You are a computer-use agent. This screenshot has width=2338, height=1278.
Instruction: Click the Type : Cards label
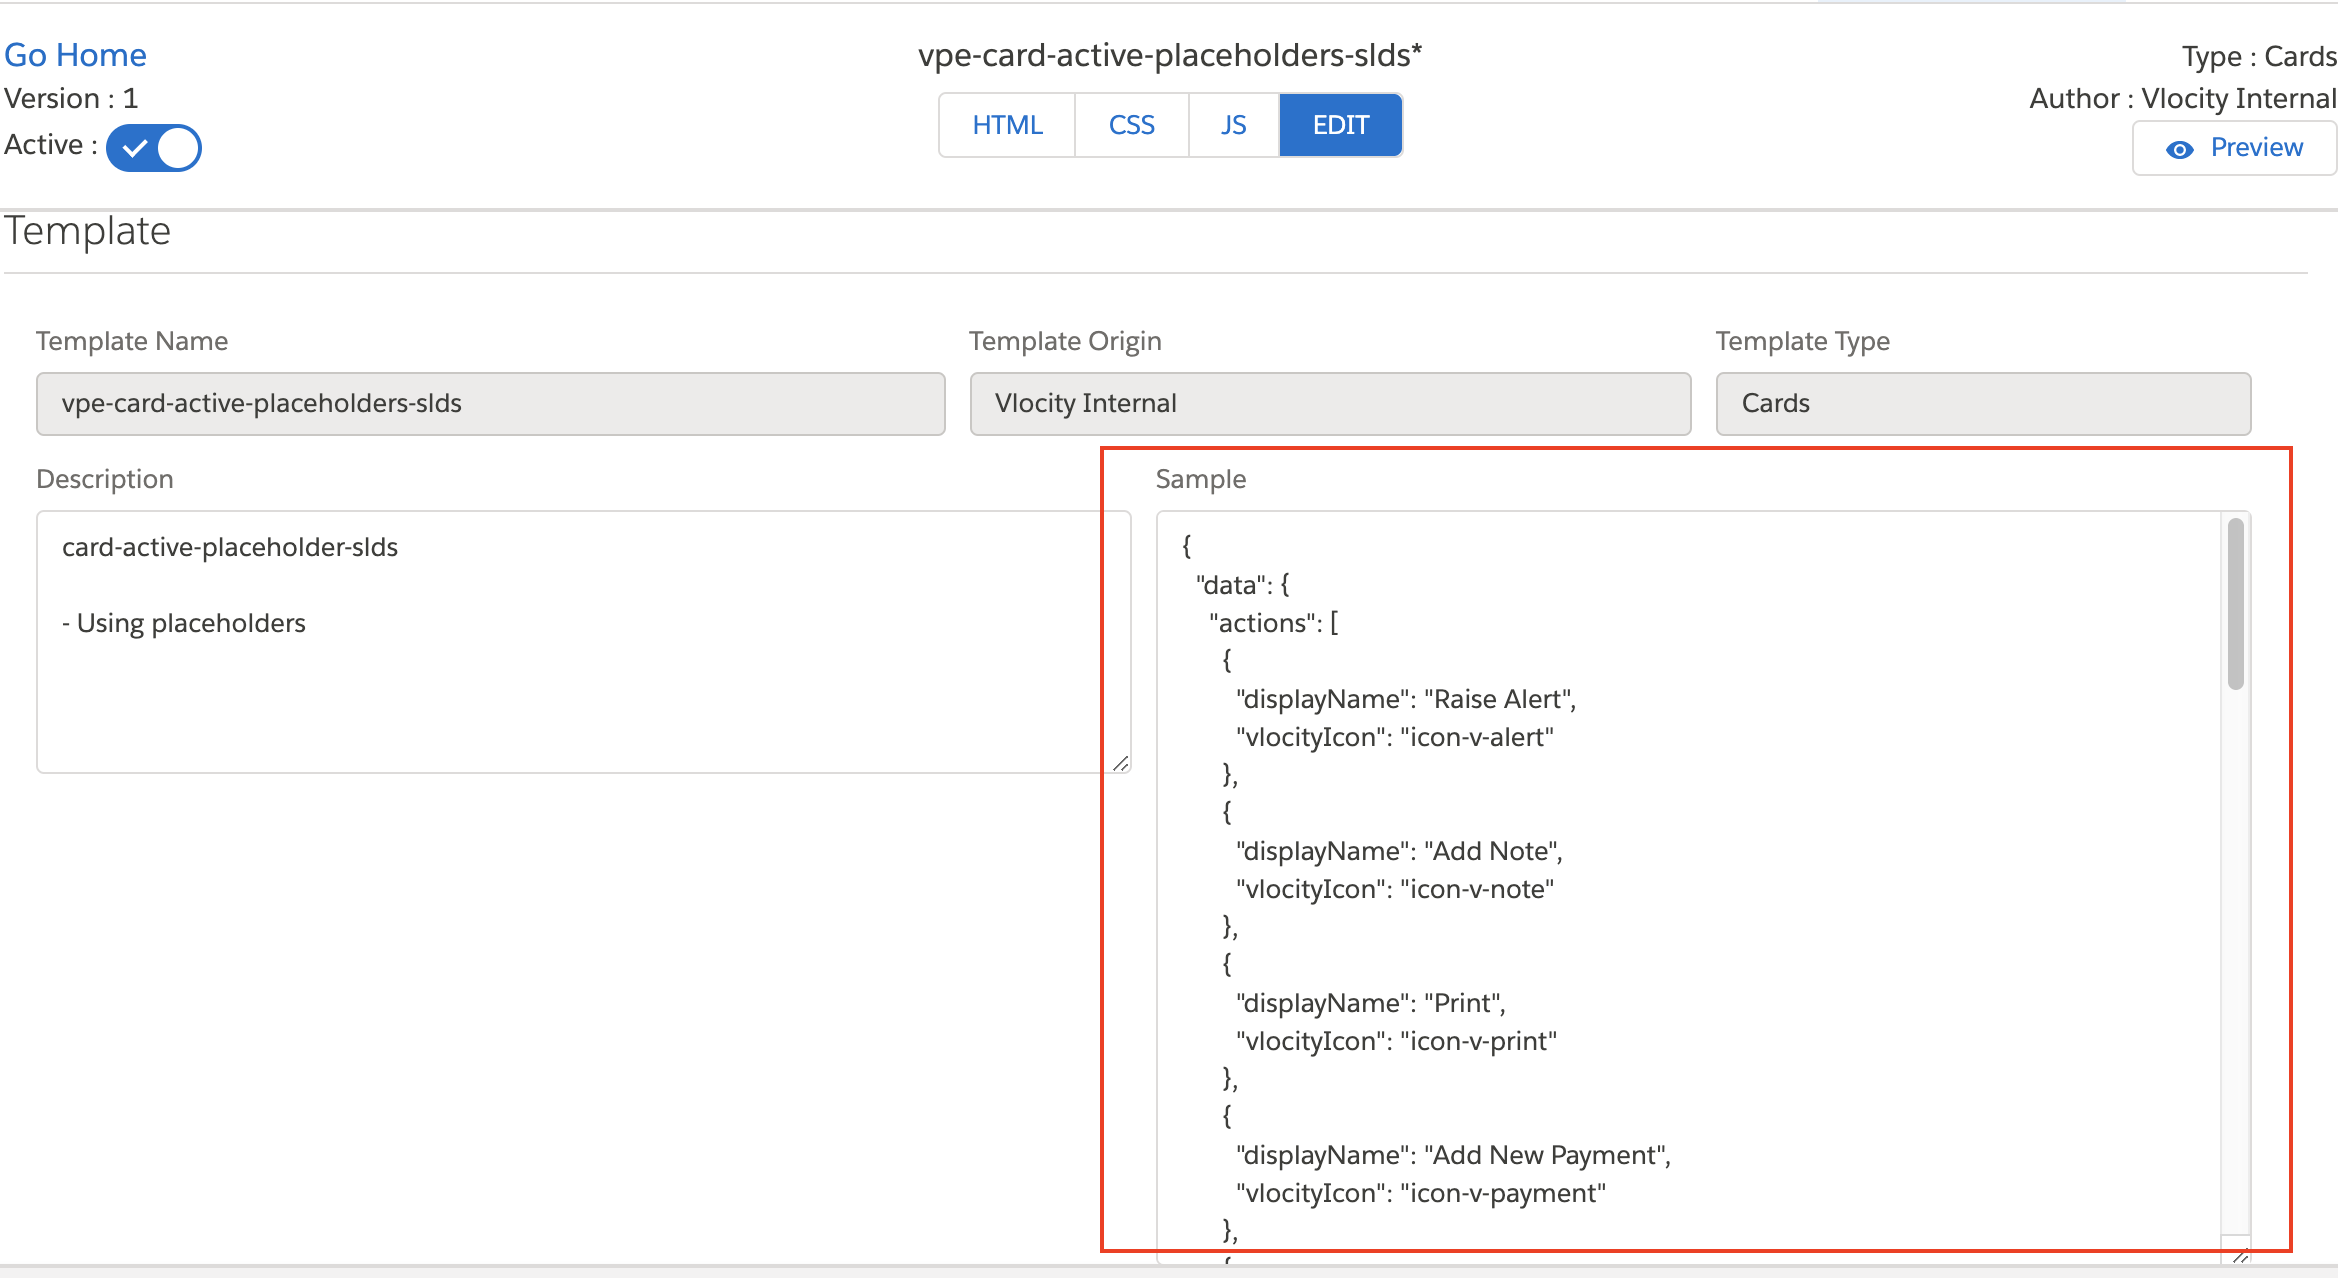[x=2259, y=56]
